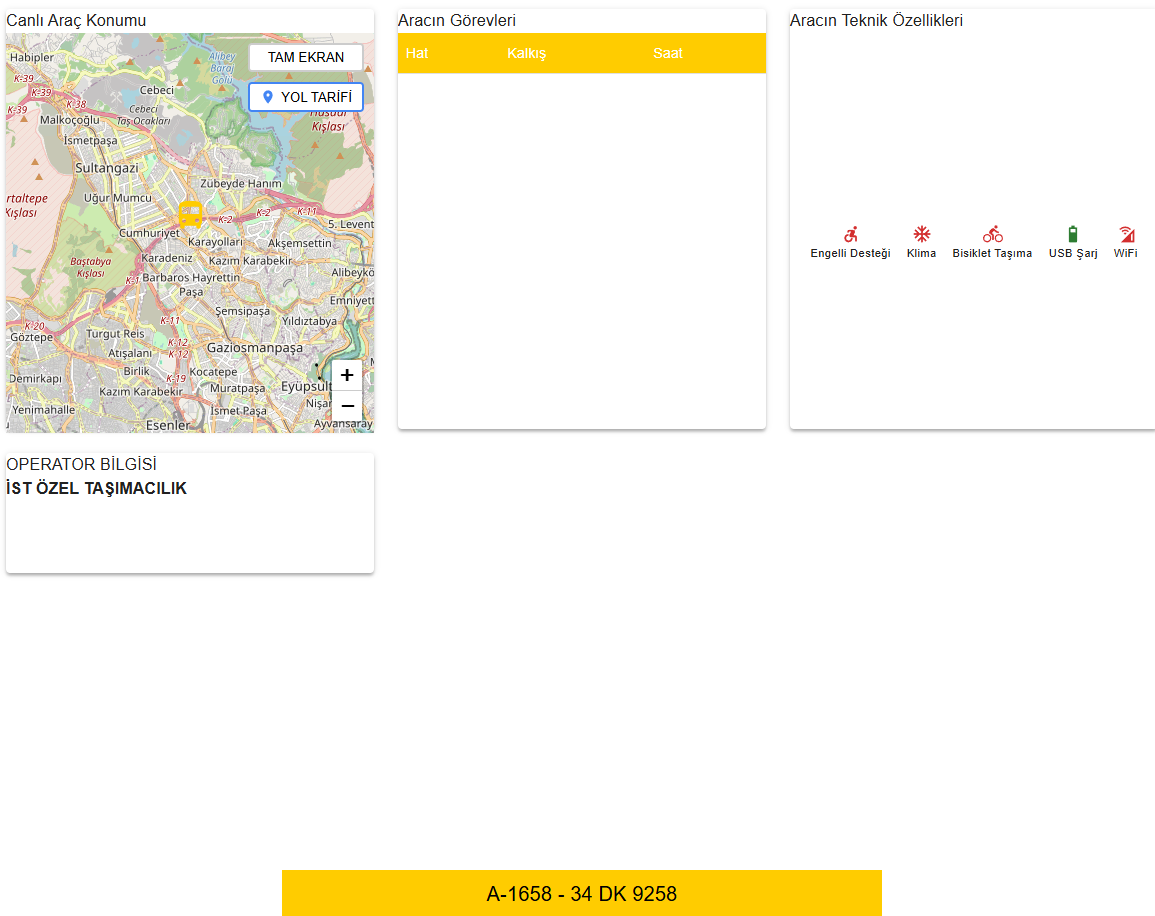Get directions with the YOL TARİFİ button
The width and height of the screenshot is (1155, 916).
pos(306,97)
